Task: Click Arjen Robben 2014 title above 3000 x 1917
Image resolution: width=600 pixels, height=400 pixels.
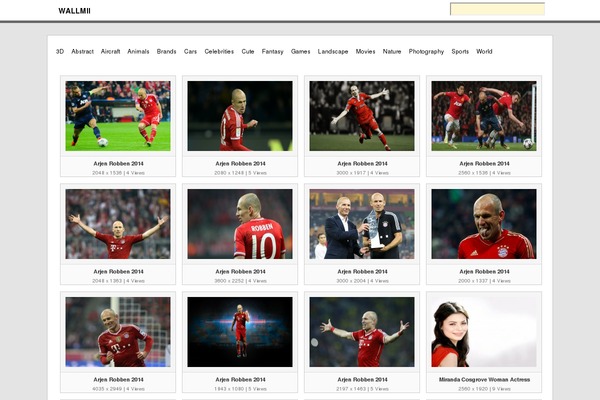Action: point(362,163)
